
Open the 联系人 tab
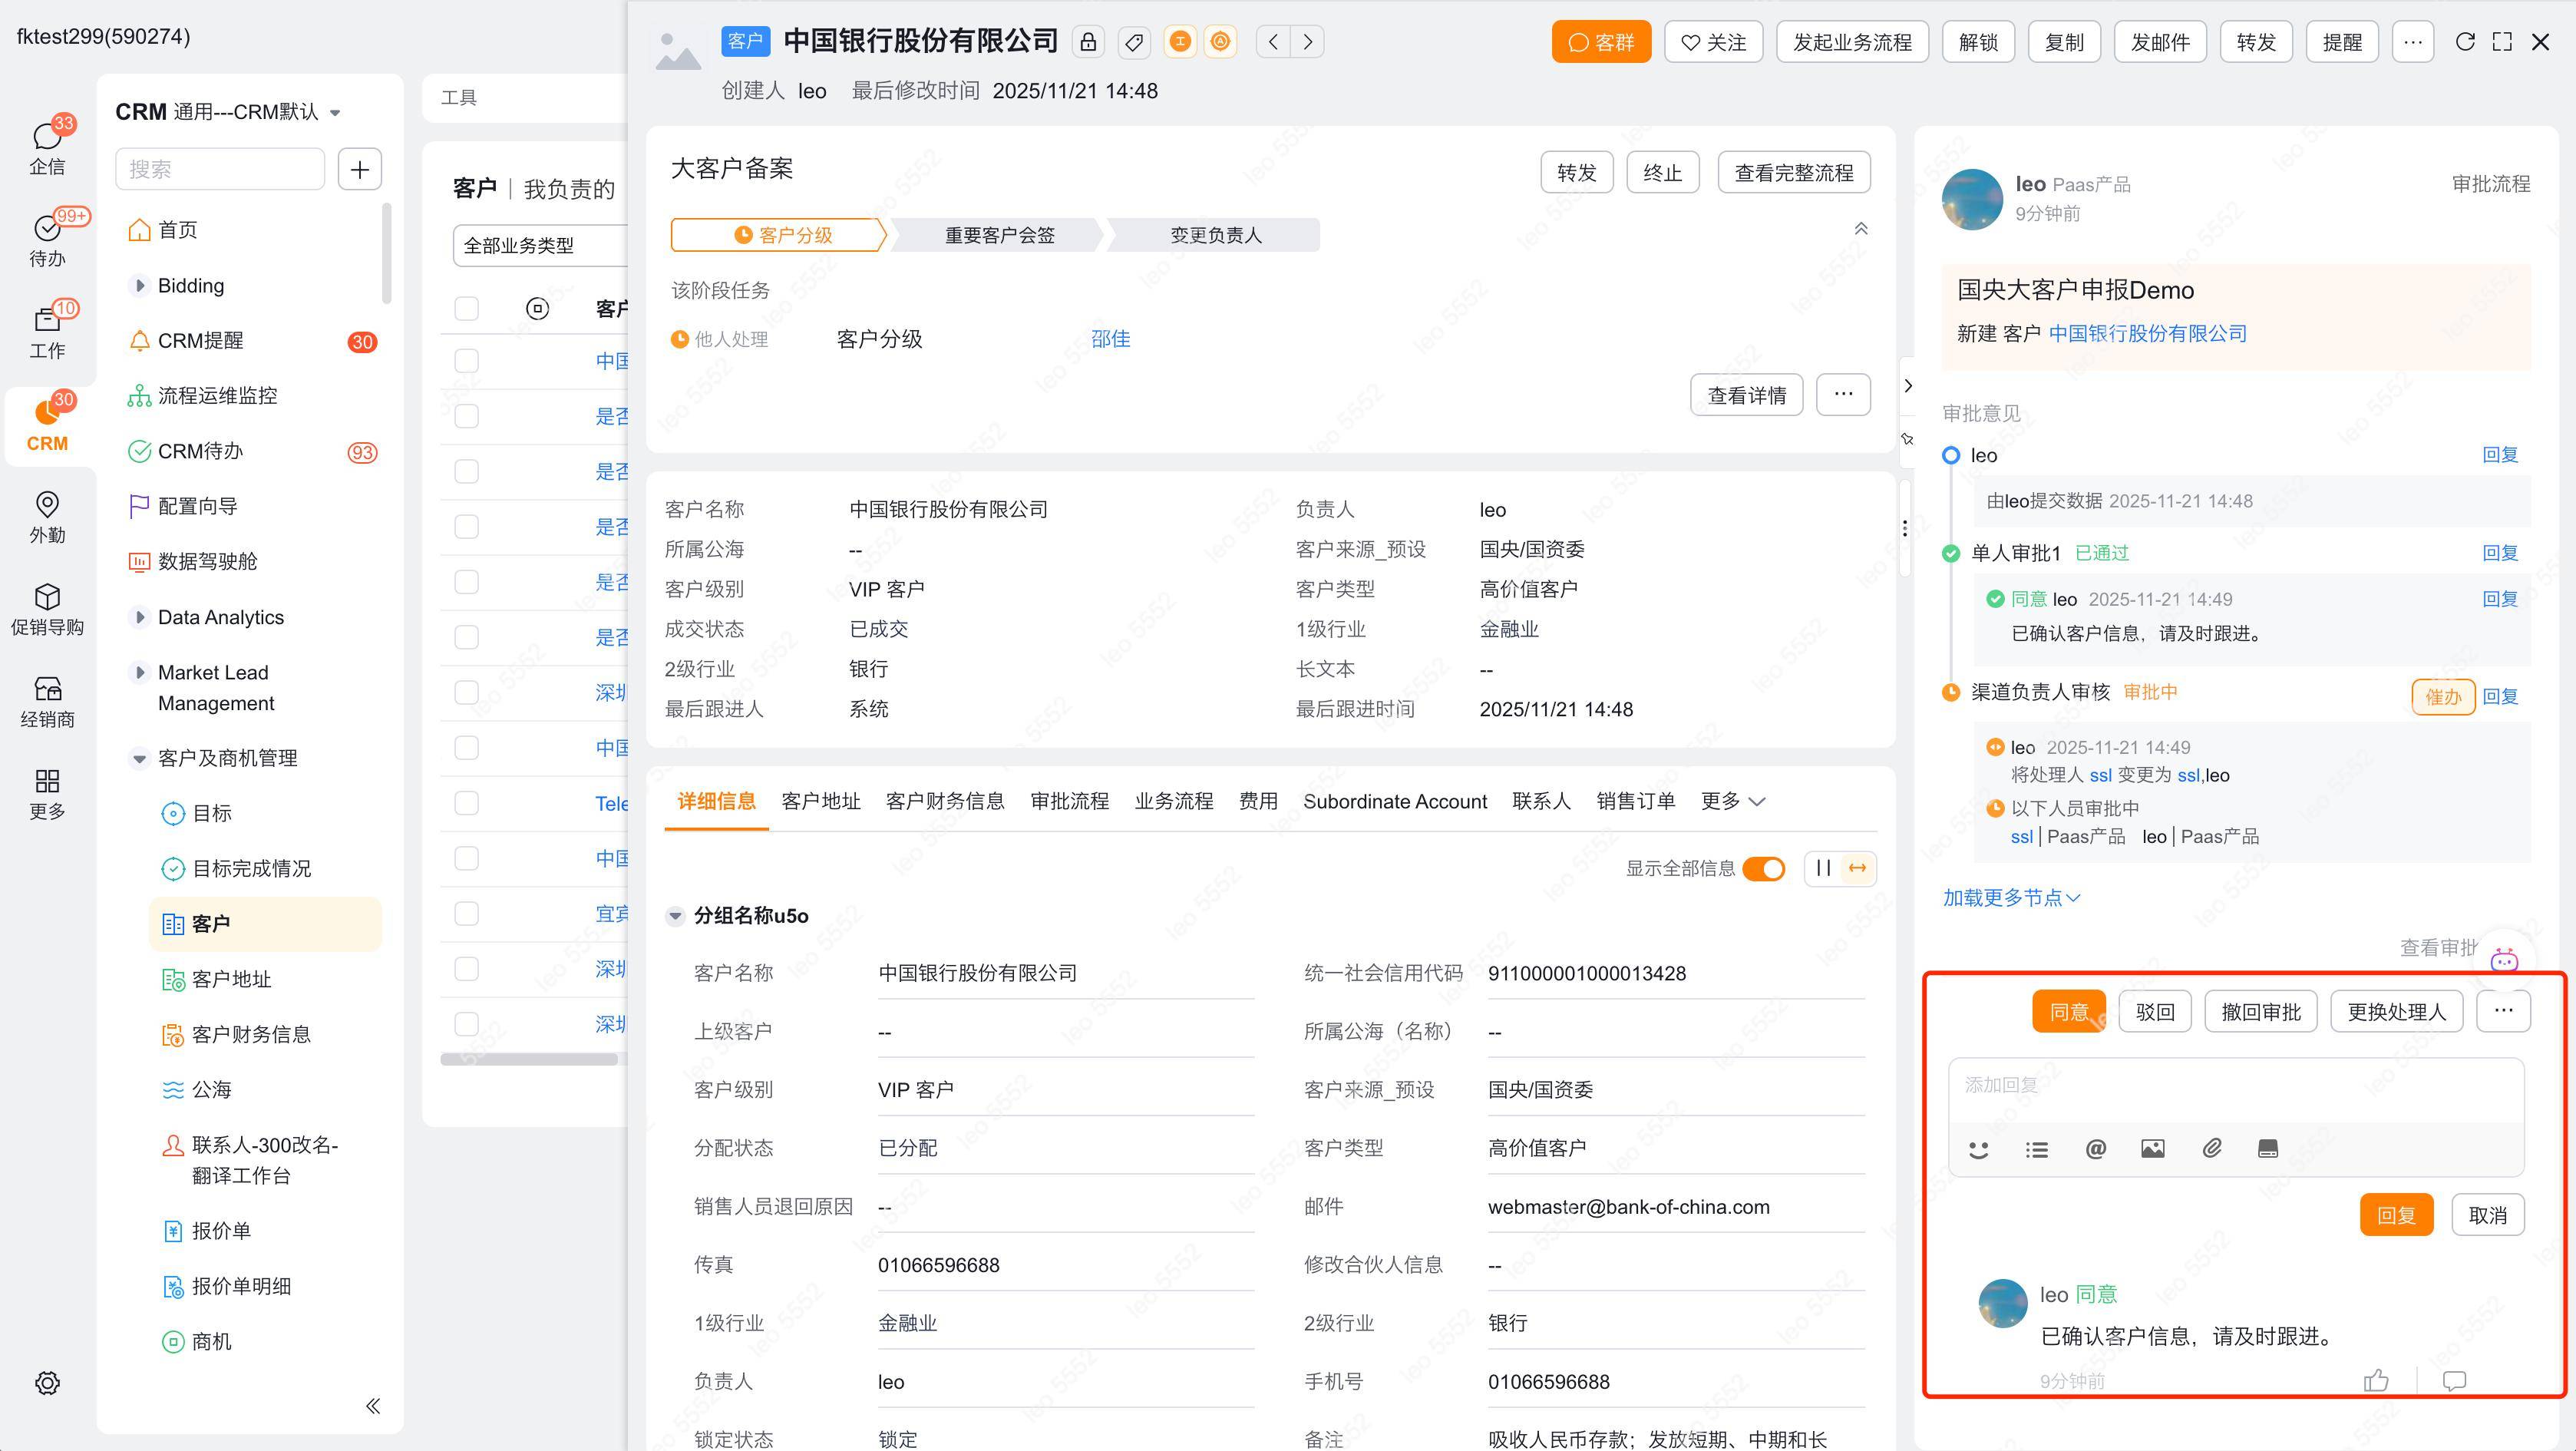click(1541, 801)
